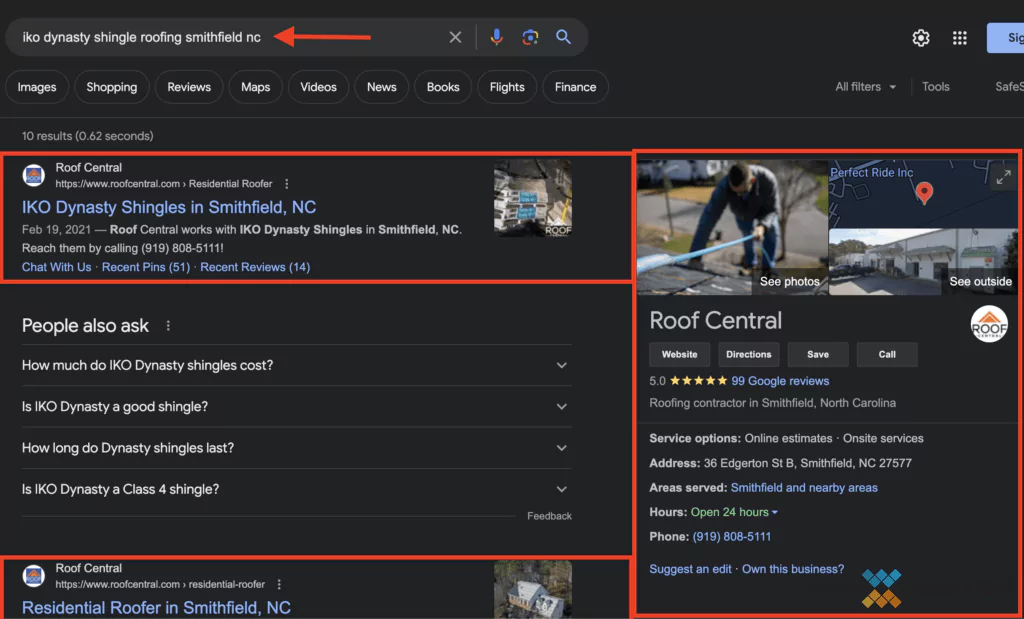The height and width of the screenshot is (619, 1024).
Task: Submit search with the magnifying glass icon
Action: click(x=564, y=37)
